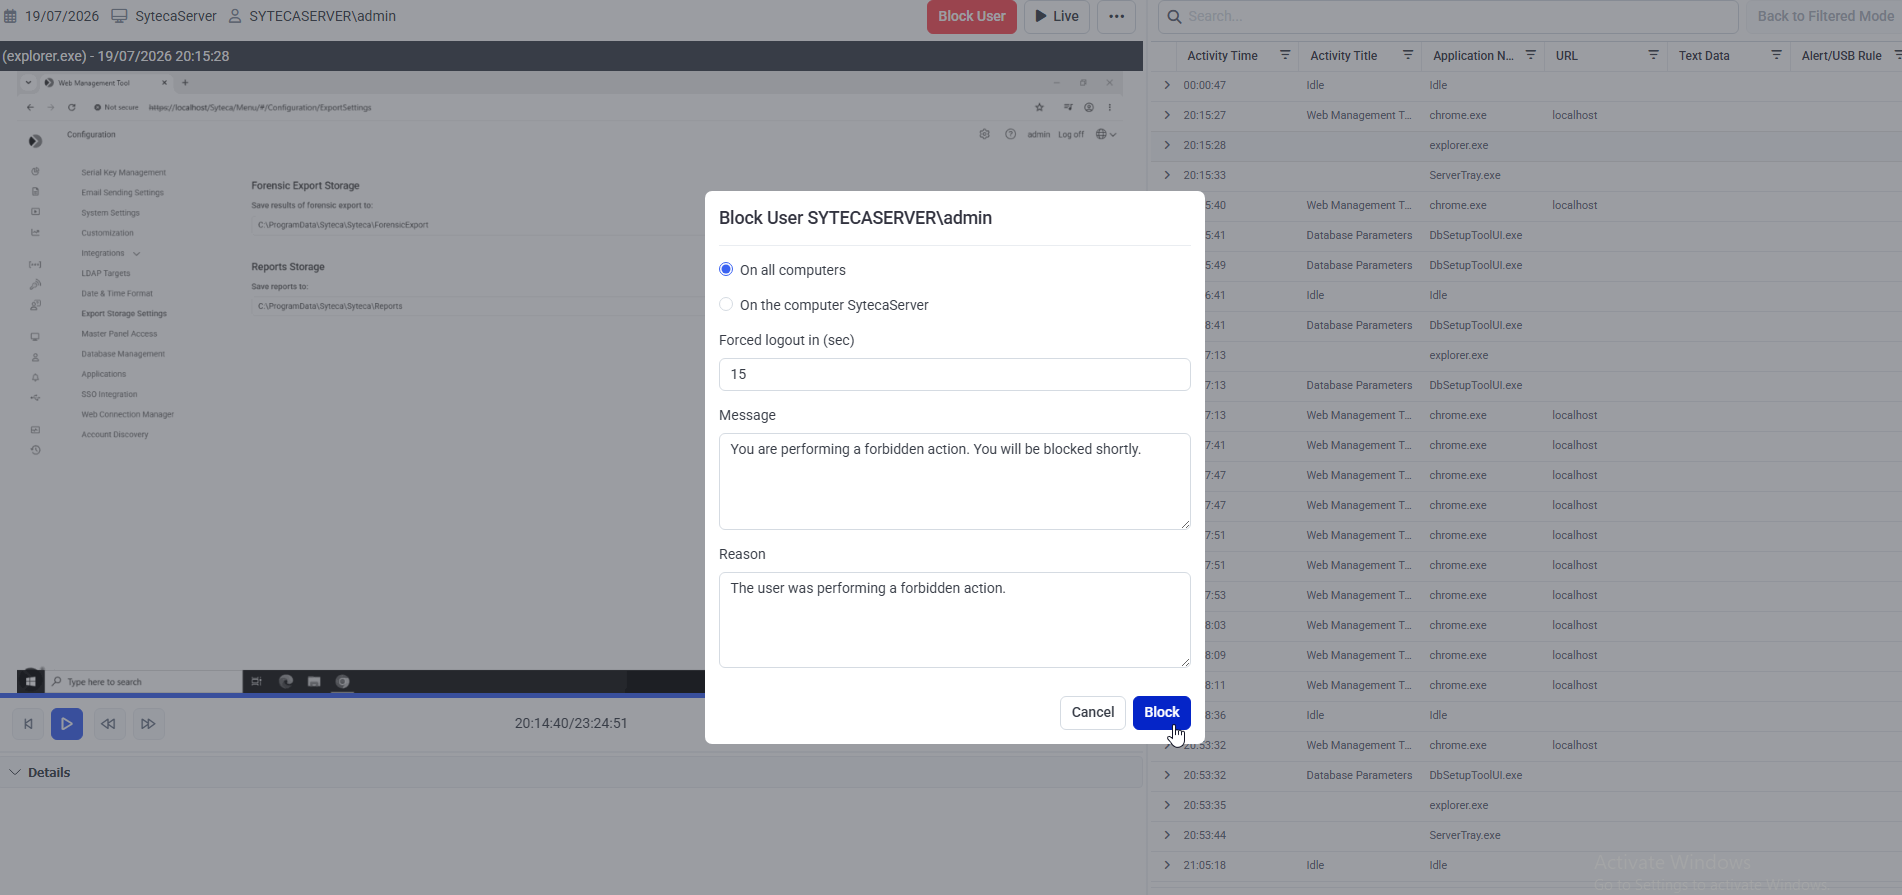The width and height of the screenshot is (1902, 895).
Task: Click reload icon in recorded browser
Action: pos(72,107)
